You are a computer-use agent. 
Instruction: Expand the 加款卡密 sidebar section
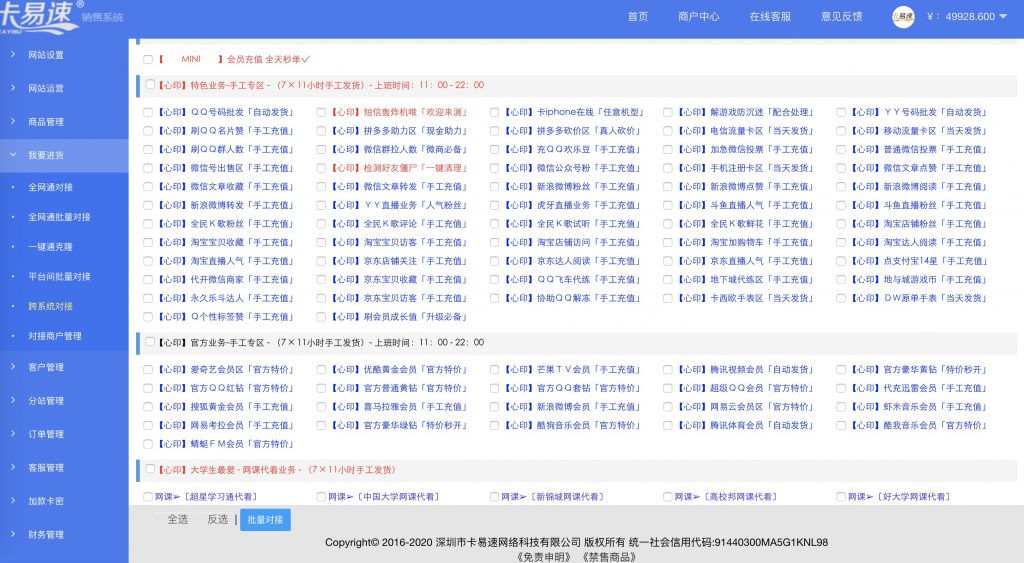click(64, 501)
